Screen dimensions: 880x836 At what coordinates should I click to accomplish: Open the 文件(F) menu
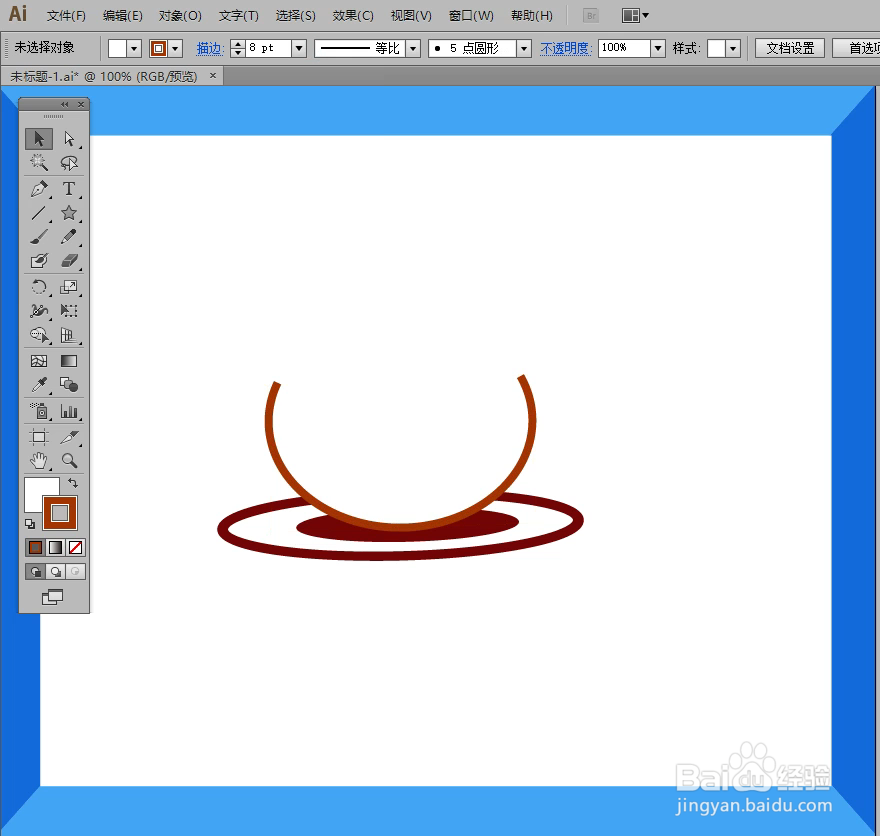tap(66, 16)
